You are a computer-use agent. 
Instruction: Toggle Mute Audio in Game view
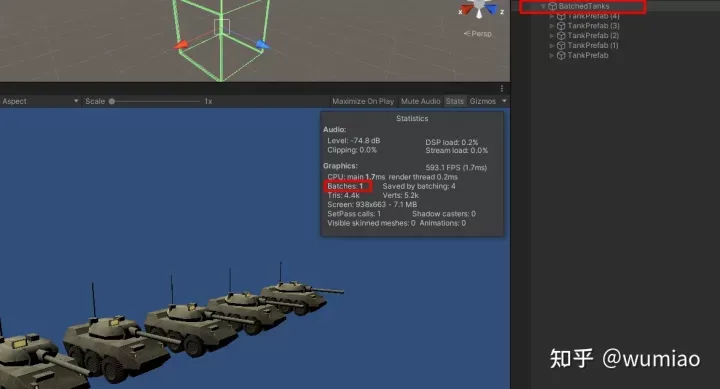tap(421, 101)
